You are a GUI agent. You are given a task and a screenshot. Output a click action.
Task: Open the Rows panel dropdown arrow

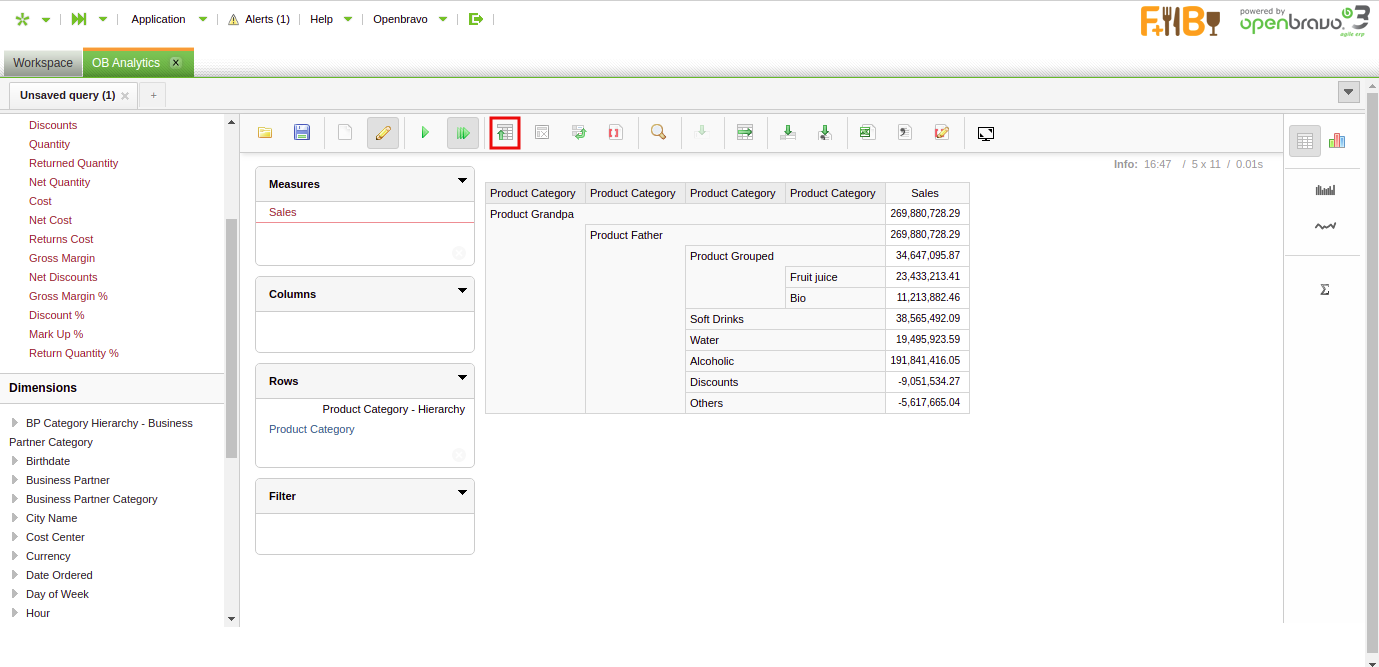tap(462, 378)
